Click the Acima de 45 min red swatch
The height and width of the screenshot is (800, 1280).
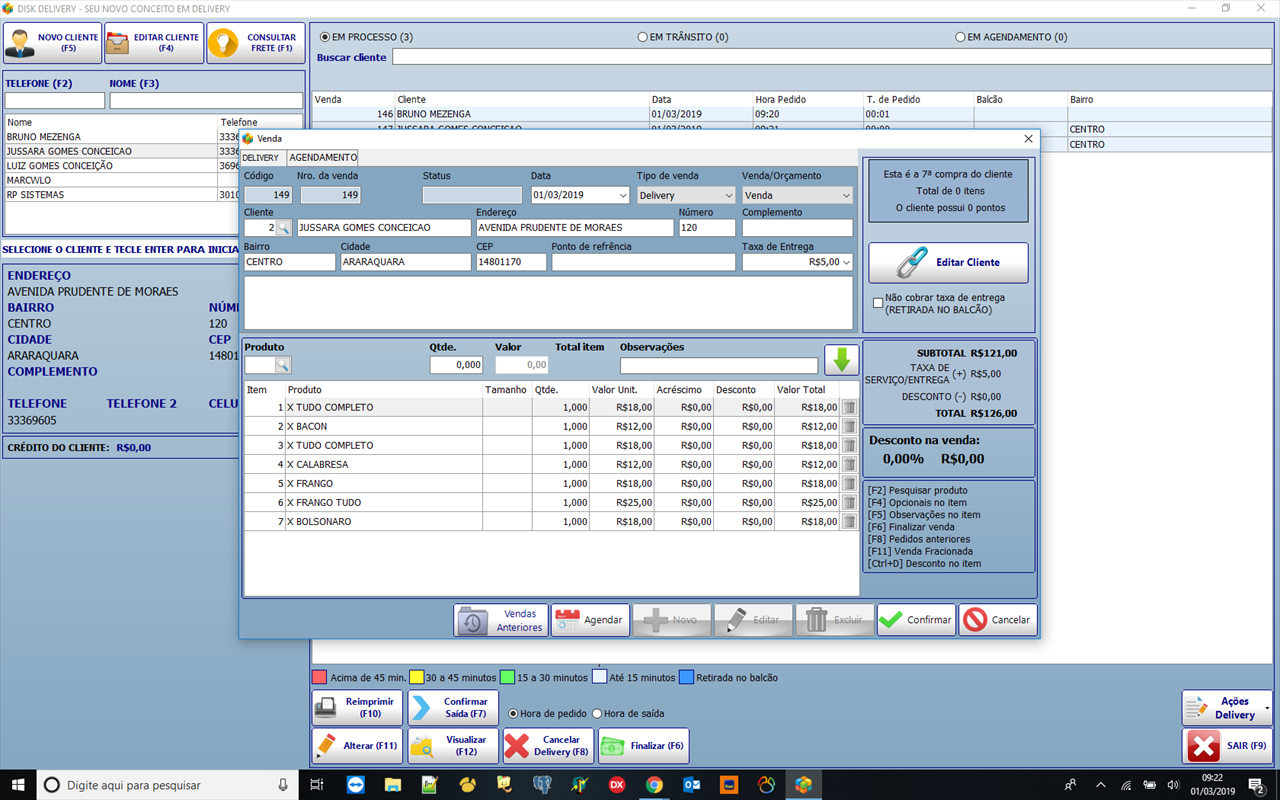319,677
